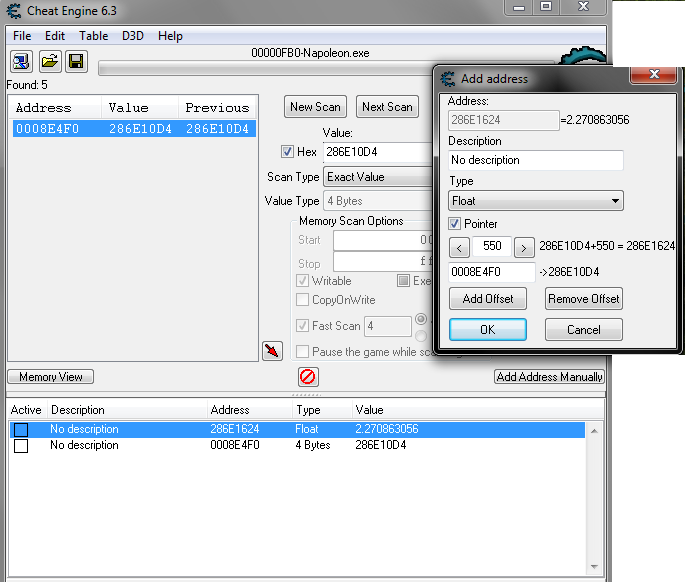Open the D3D menu
This screenshot has width=685, height=582.
click(x=133, y=36)
